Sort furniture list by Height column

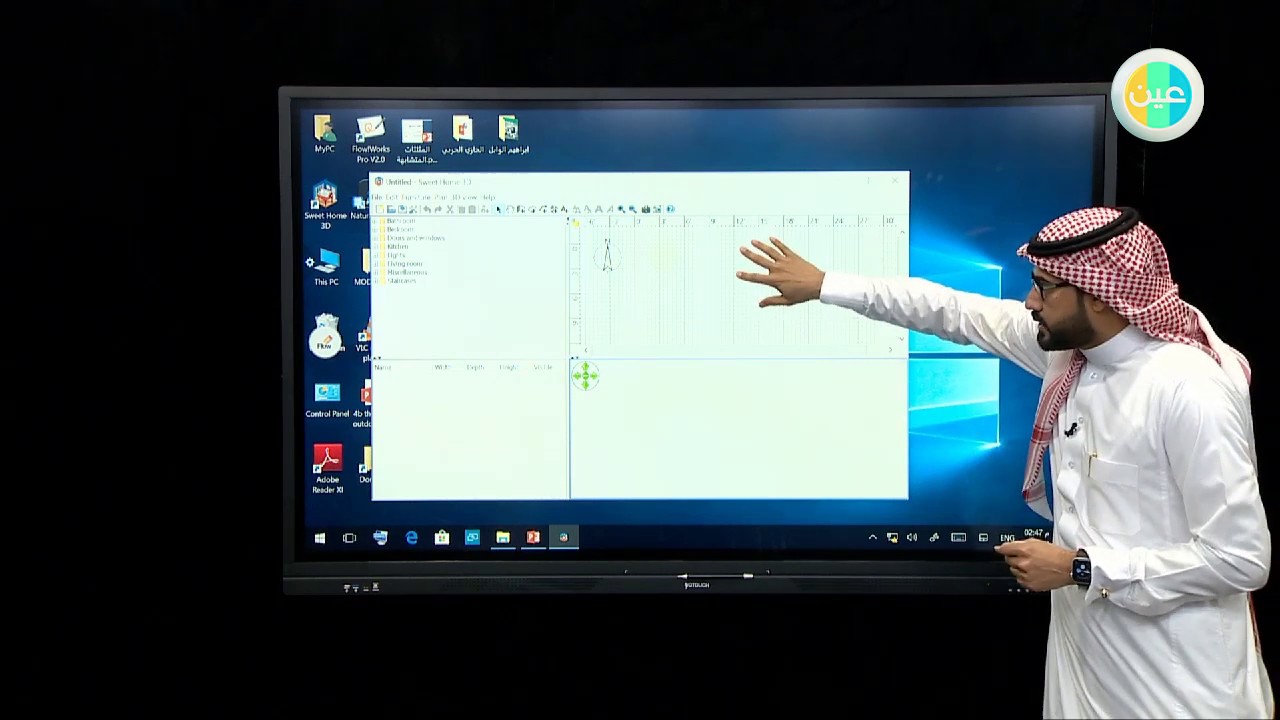[508, 367]
